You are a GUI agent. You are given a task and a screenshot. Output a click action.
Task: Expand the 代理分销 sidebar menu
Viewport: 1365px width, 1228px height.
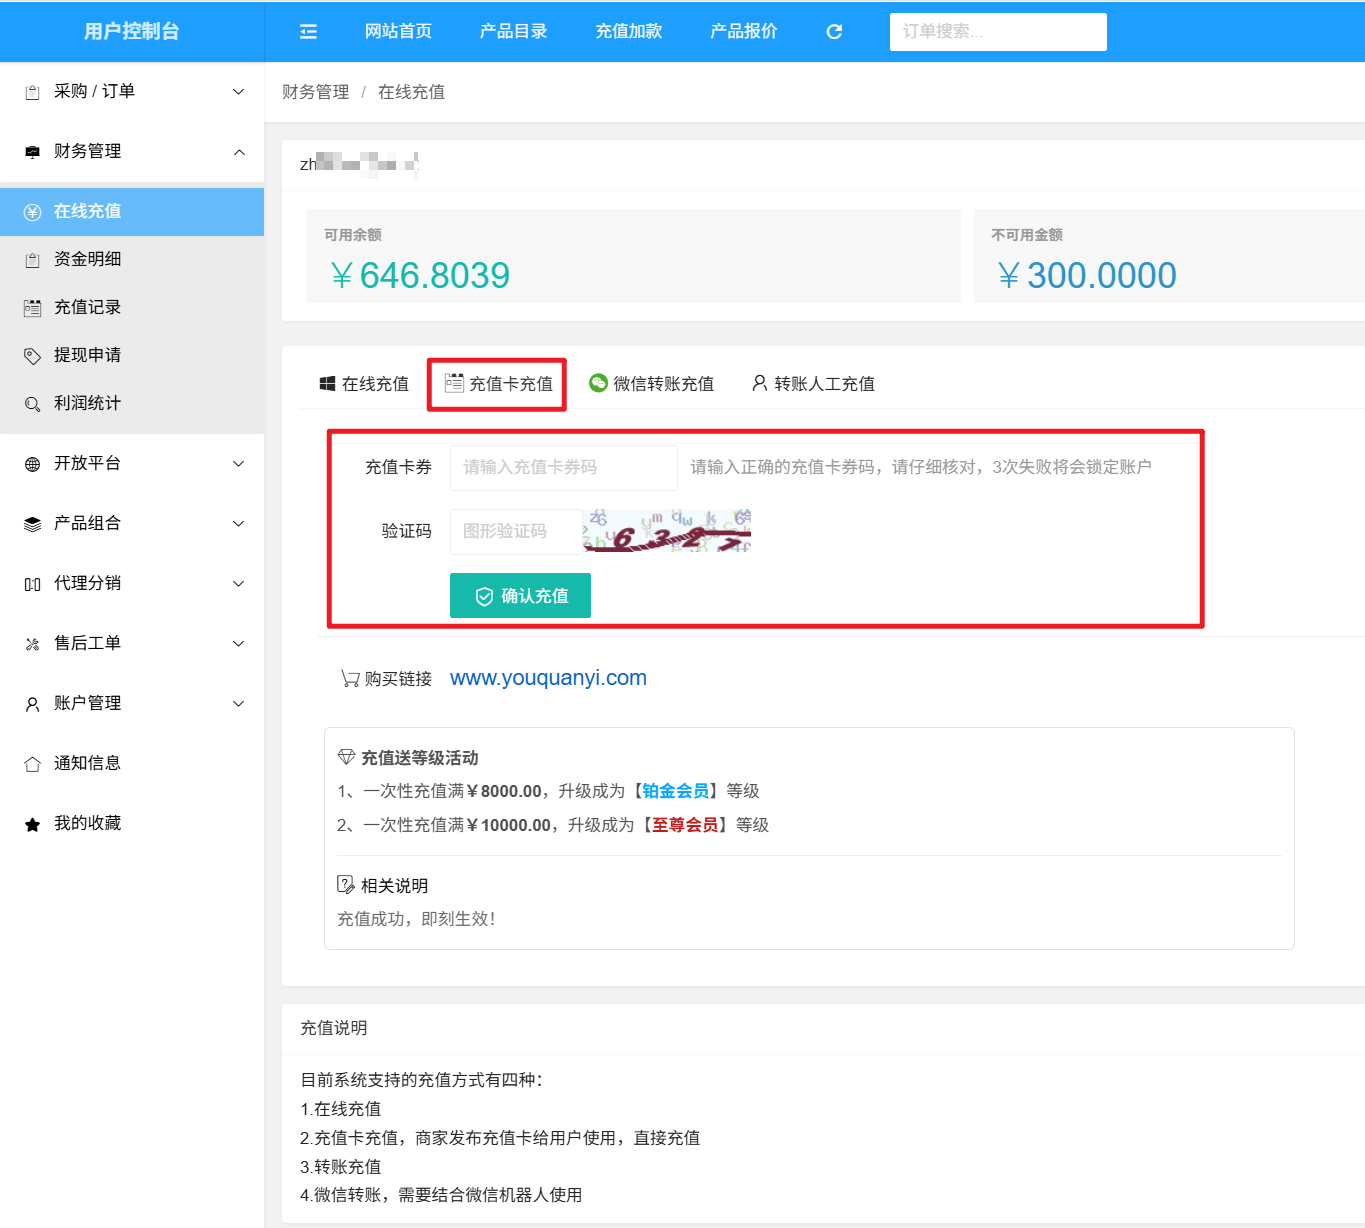[132, 584]
